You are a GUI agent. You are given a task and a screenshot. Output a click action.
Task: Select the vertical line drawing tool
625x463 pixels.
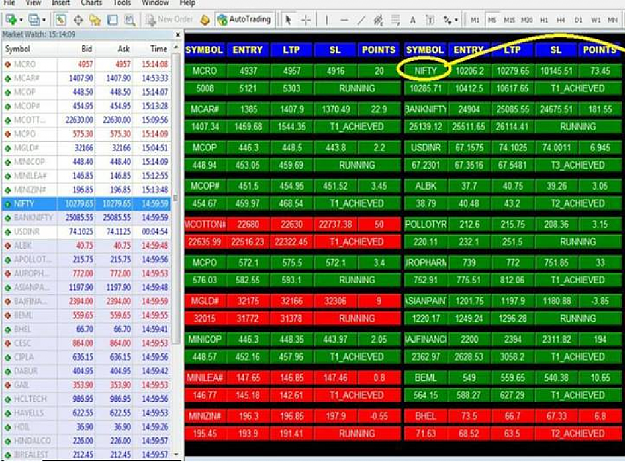point(327,20)
